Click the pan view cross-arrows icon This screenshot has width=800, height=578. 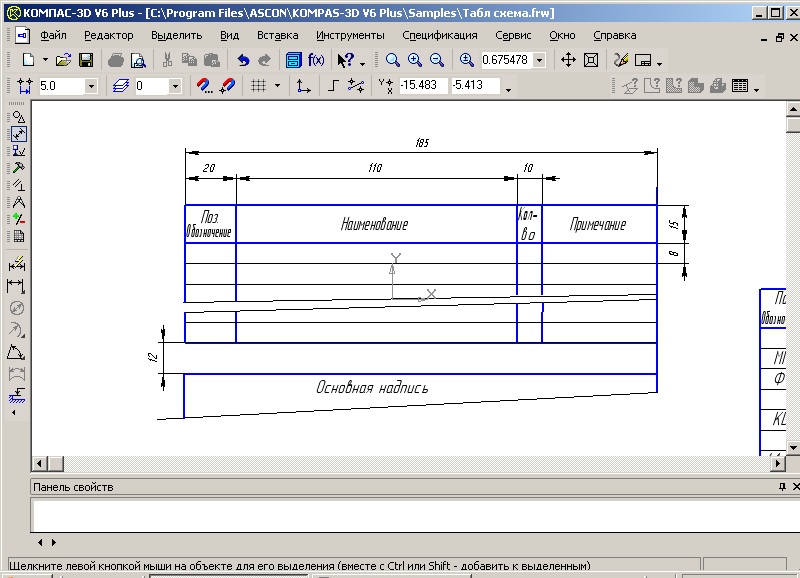point(568,60)
